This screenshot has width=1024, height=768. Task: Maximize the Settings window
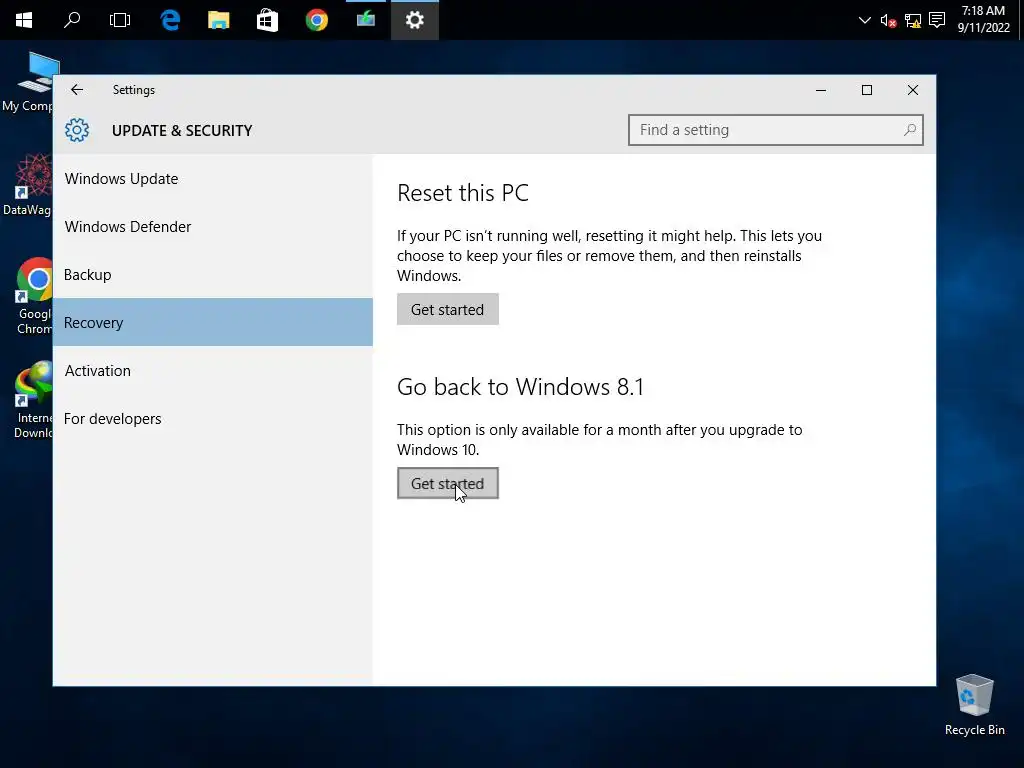[867, 90]
